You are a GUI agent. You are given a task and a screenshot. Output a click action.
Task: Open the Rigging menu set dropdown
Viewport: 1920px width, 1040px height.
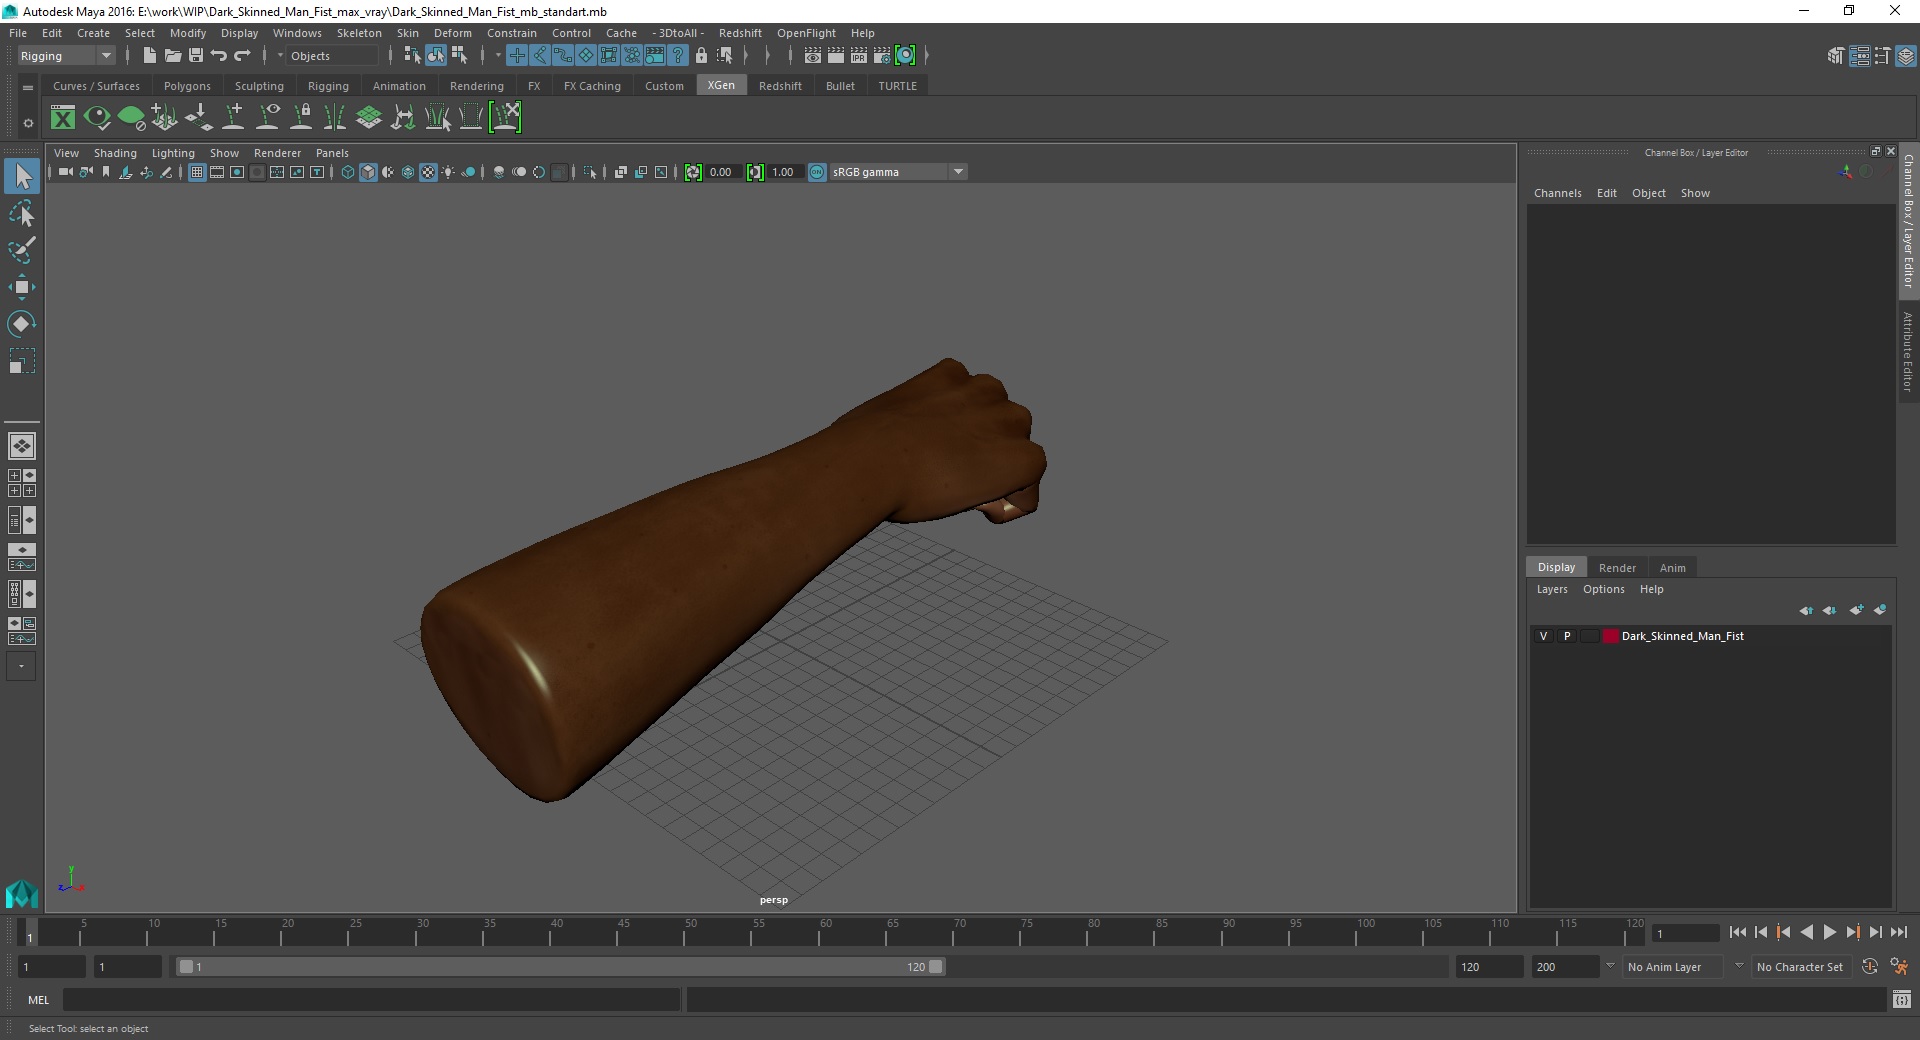click(x=66, y=56)
